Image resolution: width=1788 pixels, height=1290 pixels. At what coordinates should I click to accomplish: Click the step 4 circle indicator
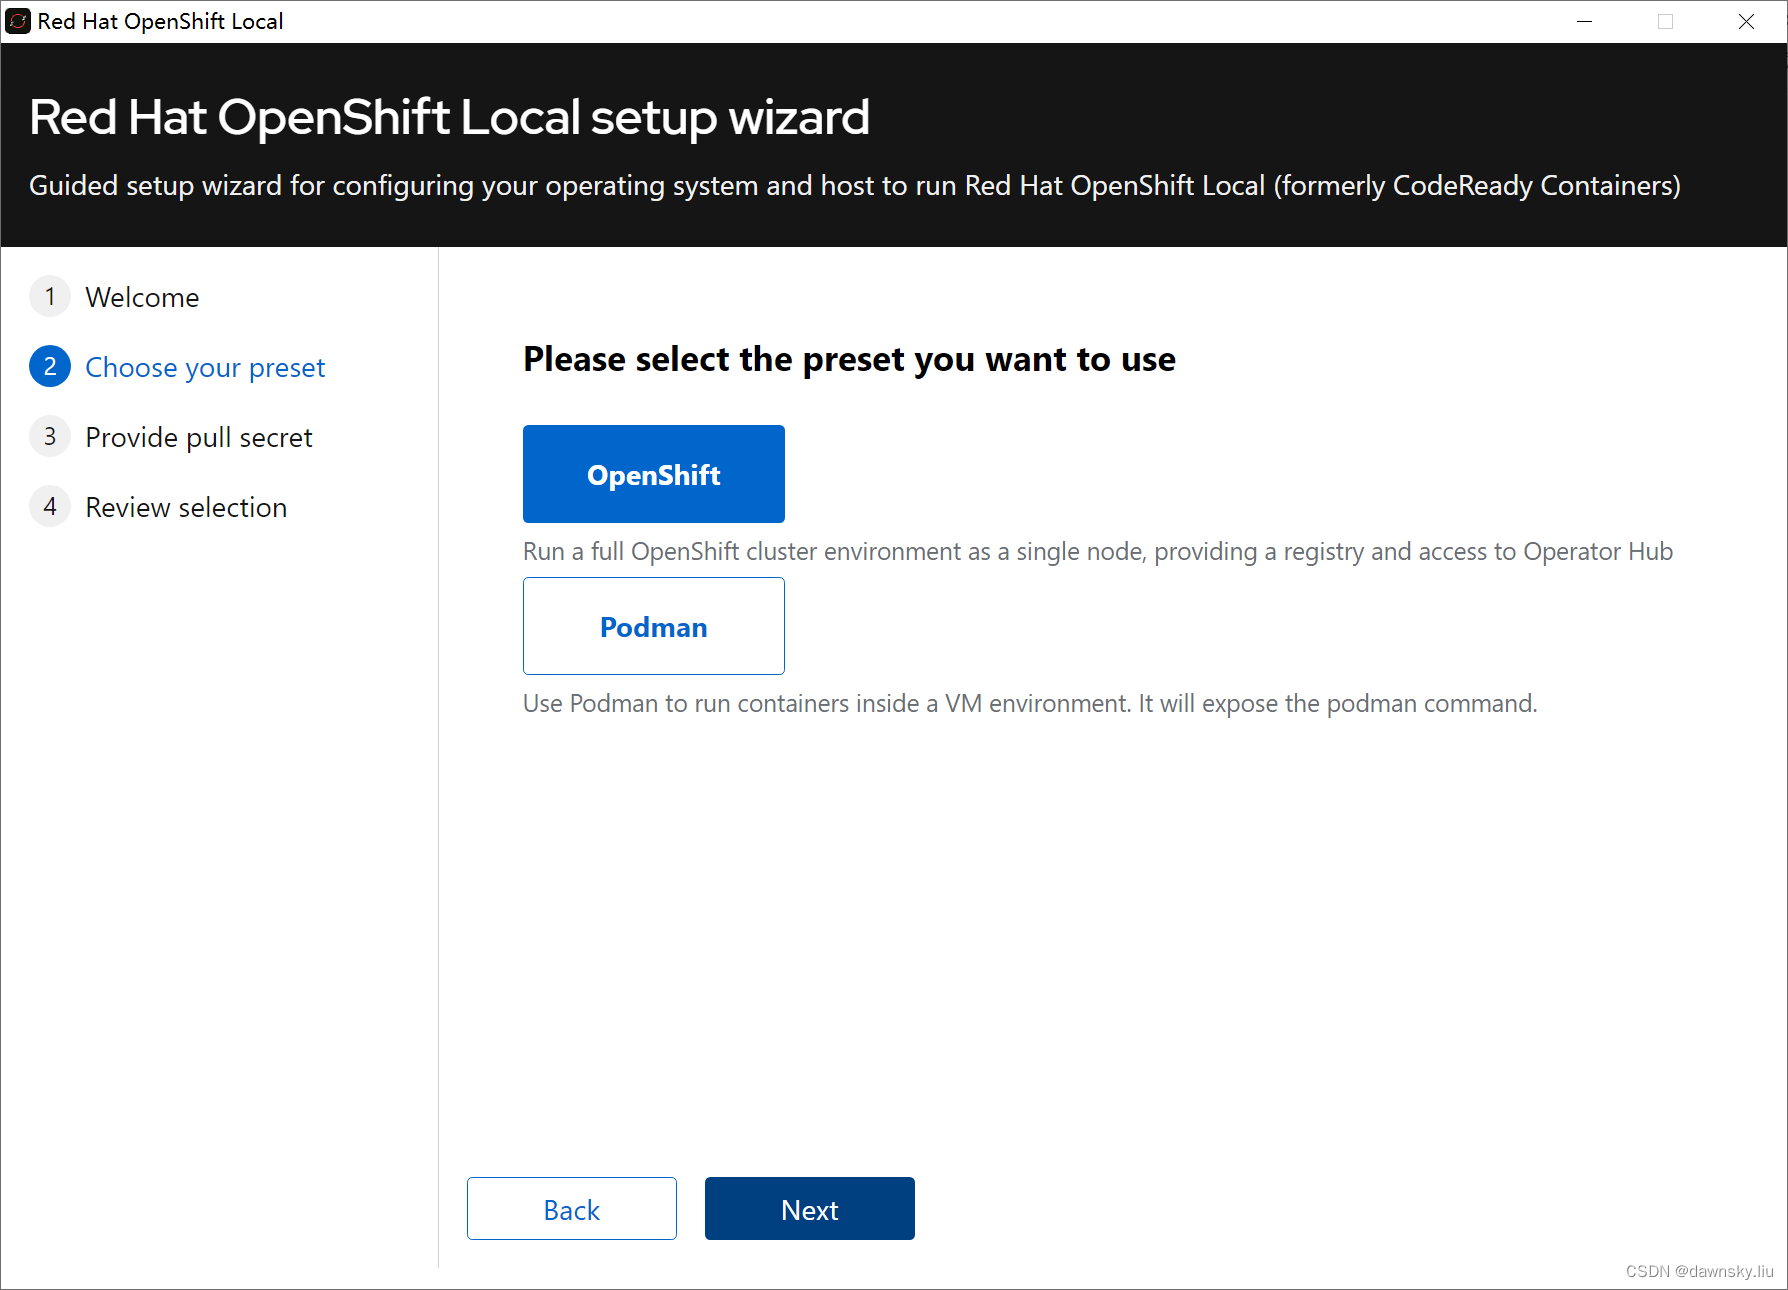[50, 506]
